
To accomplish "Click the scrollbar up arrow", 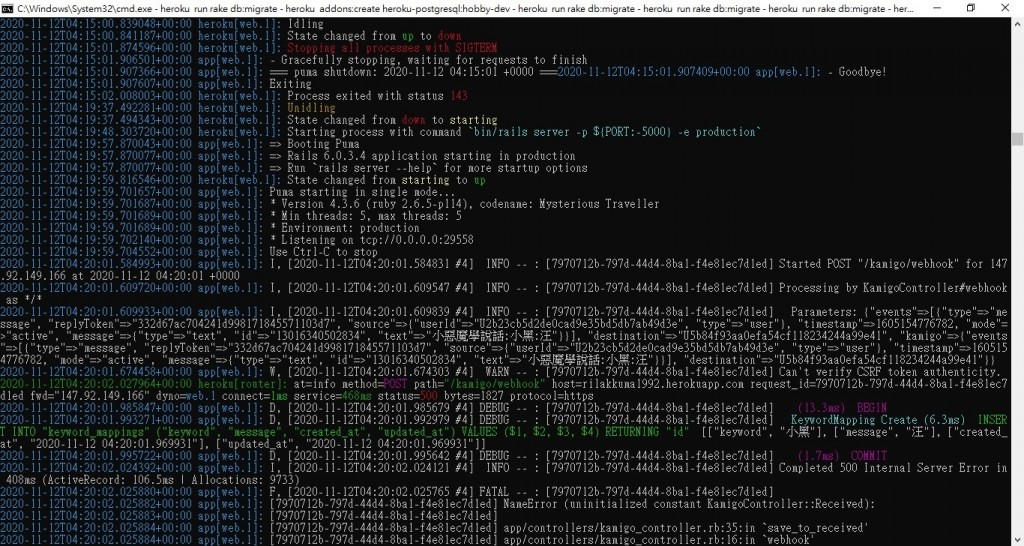I will point(1017,24).
